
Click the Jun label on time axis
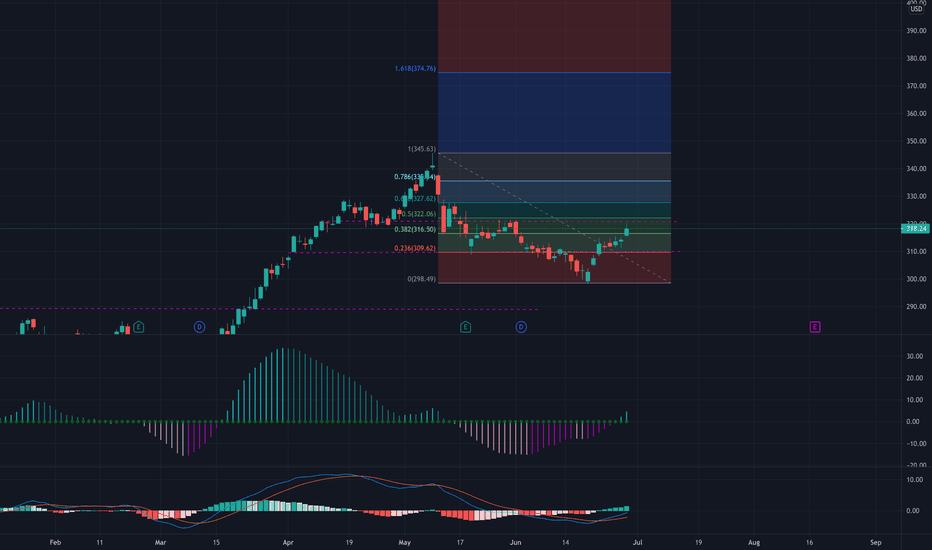click(515, 542)
